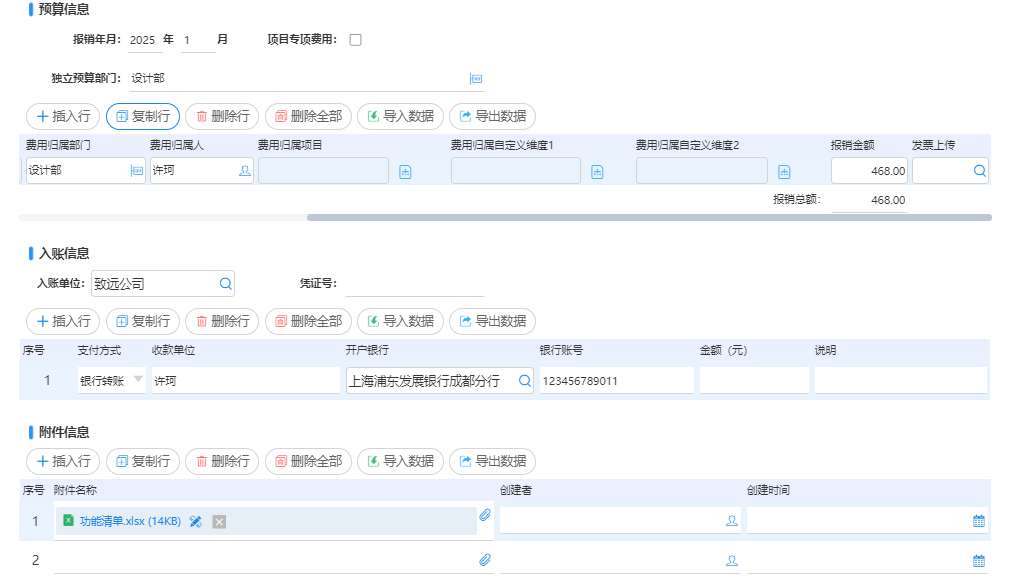The height and width of the screenshot is (587, 1027).
Task: Click the paperclip icon in attachment row 1
Action: 485,516
